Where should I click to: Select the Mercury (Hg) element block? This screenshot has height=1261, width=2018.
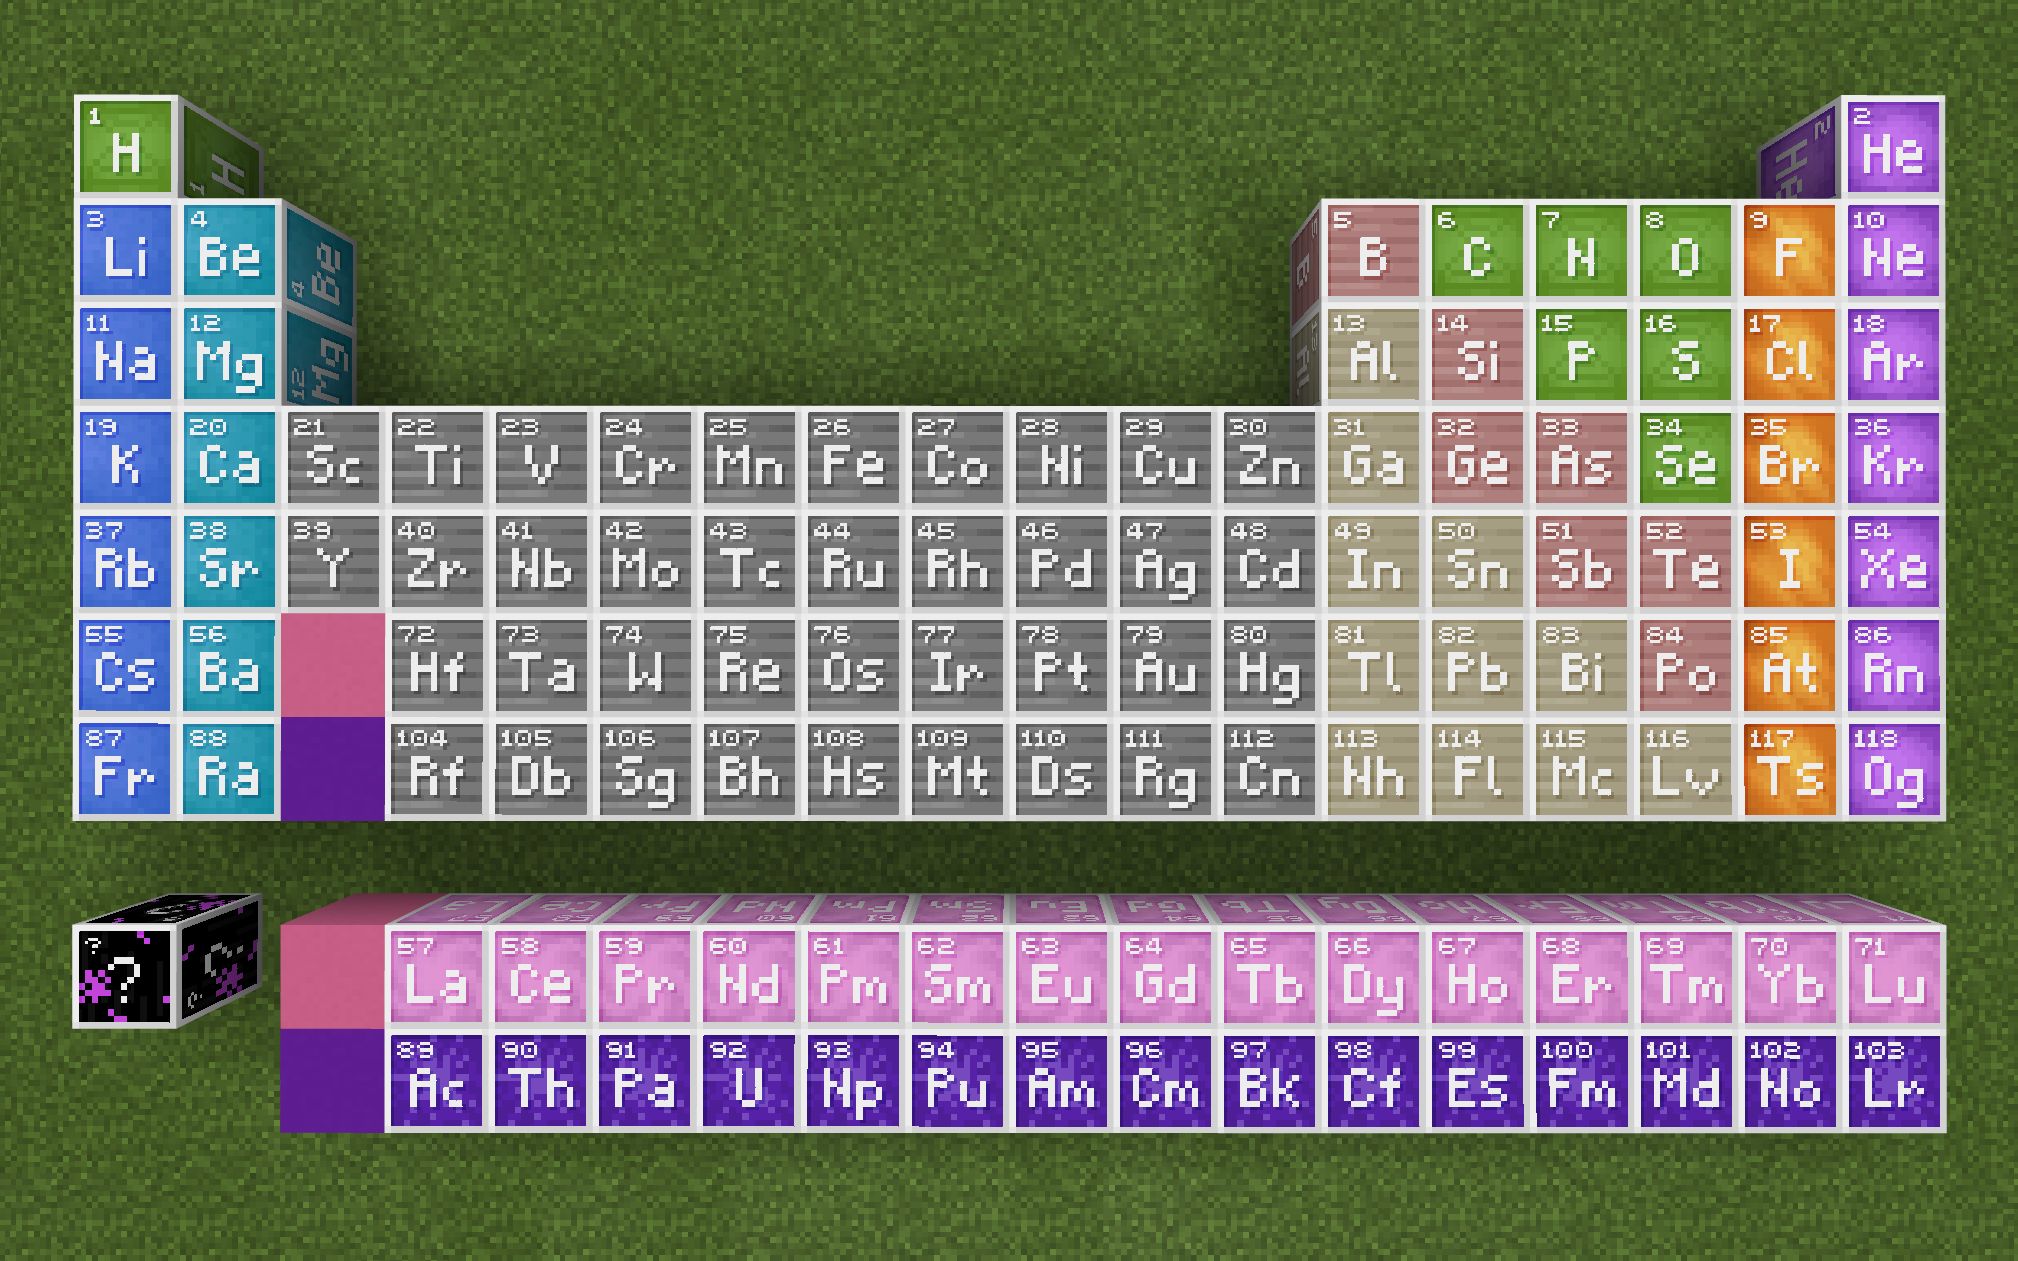(x=1269, y=666)
